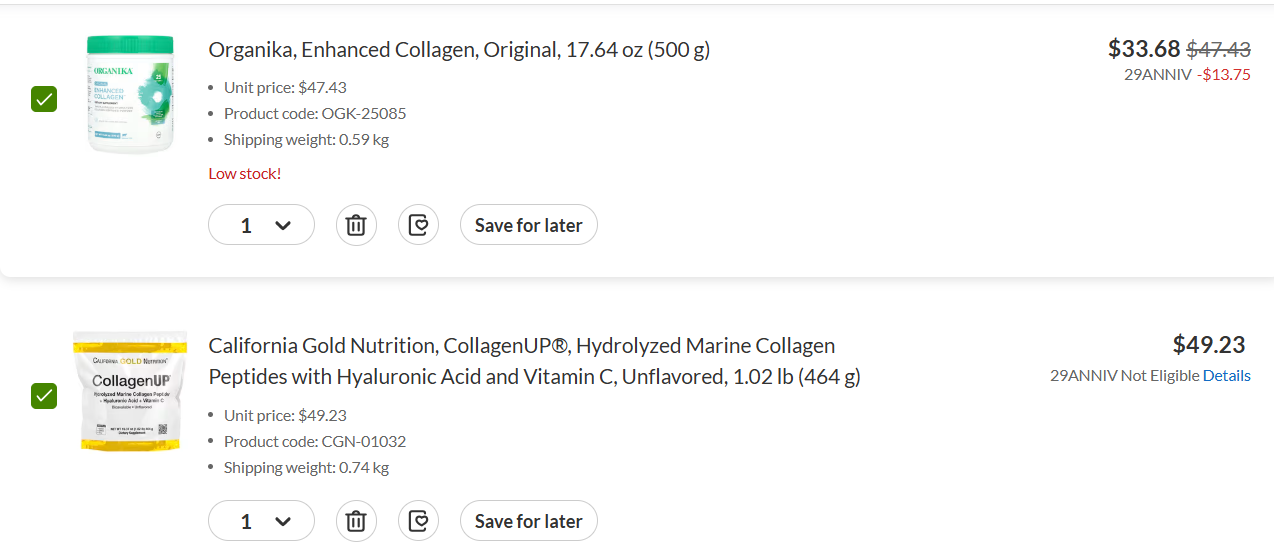Click the Product code OGK-25085 text
The width and height of the screenshot is (1274, 544).
315,113
